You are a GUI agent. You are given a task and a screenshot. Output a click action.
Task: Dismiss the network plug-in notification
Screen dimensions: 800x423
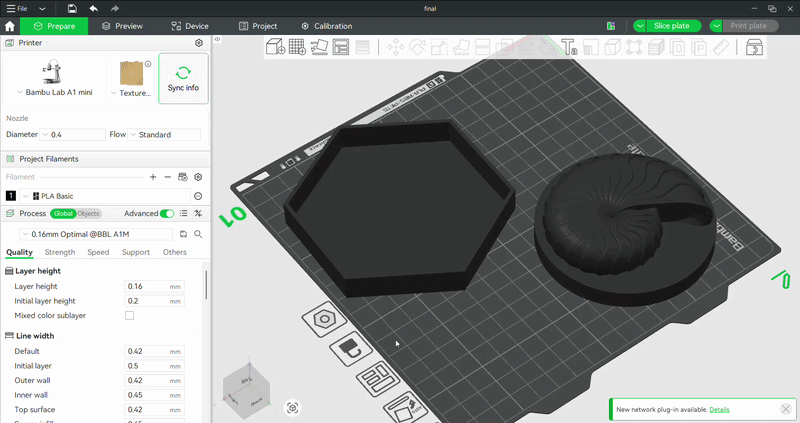pyautogui.click(x=786, y=409)
